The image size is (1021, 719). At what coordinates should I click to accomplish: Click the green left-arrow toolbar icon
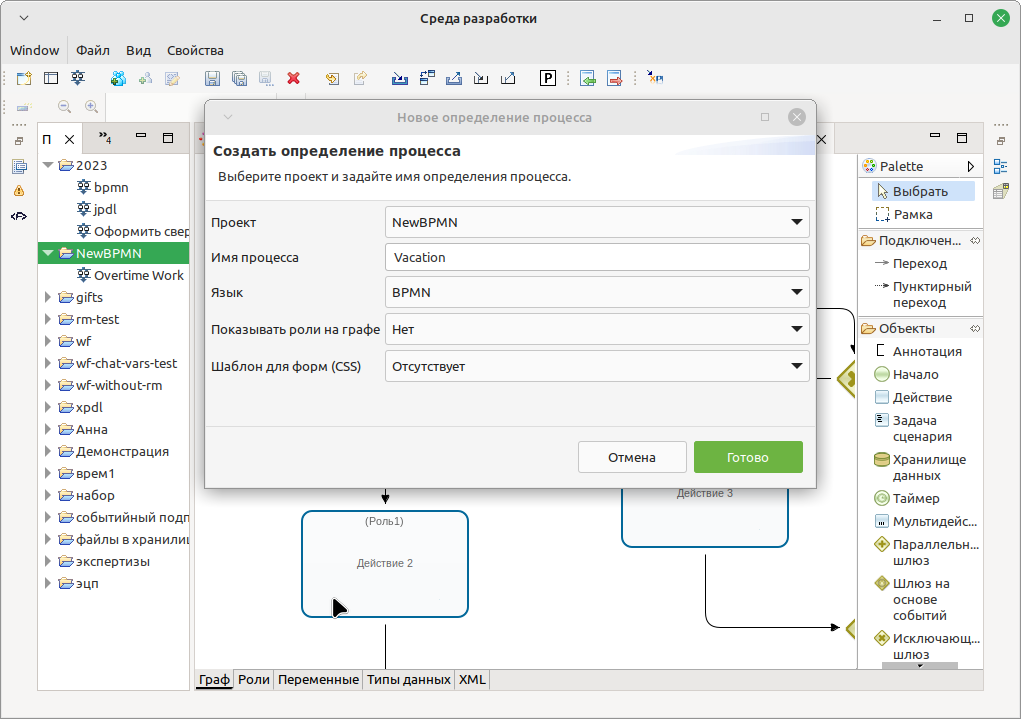(587, 79)
